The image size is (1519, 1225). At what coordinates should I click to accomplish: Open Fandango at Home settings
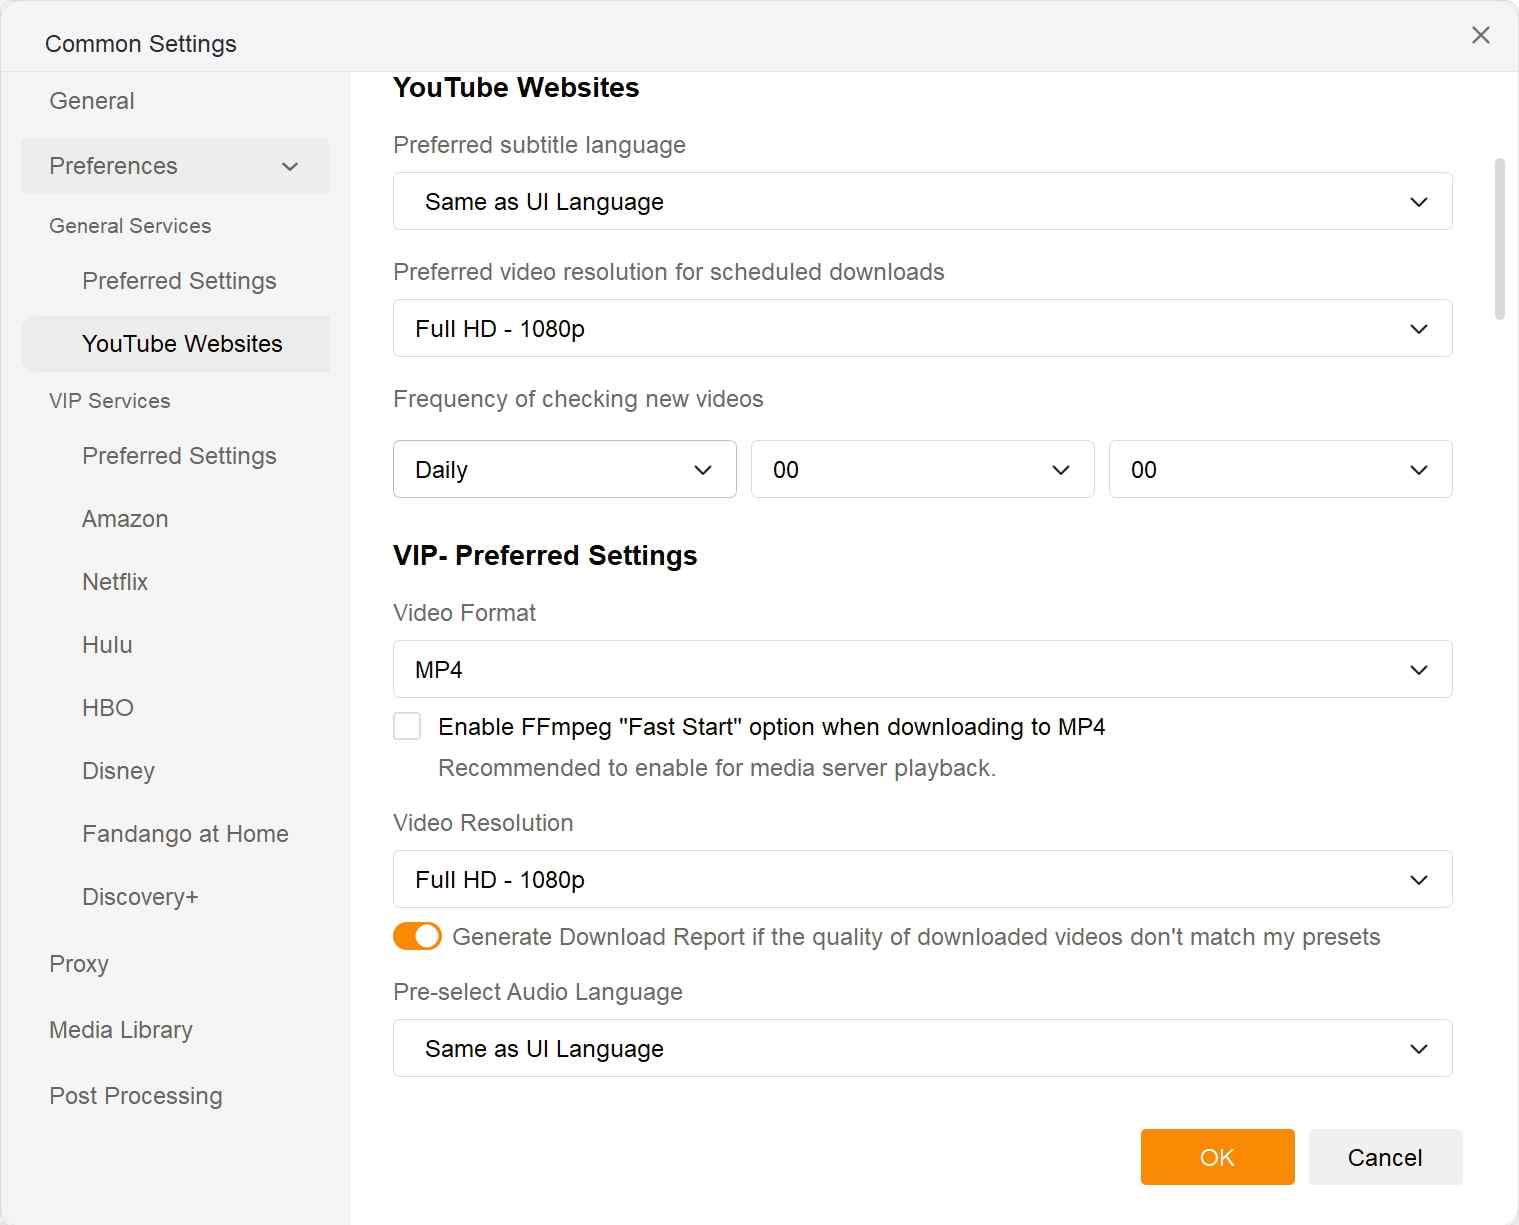click(x=185, y=833)
